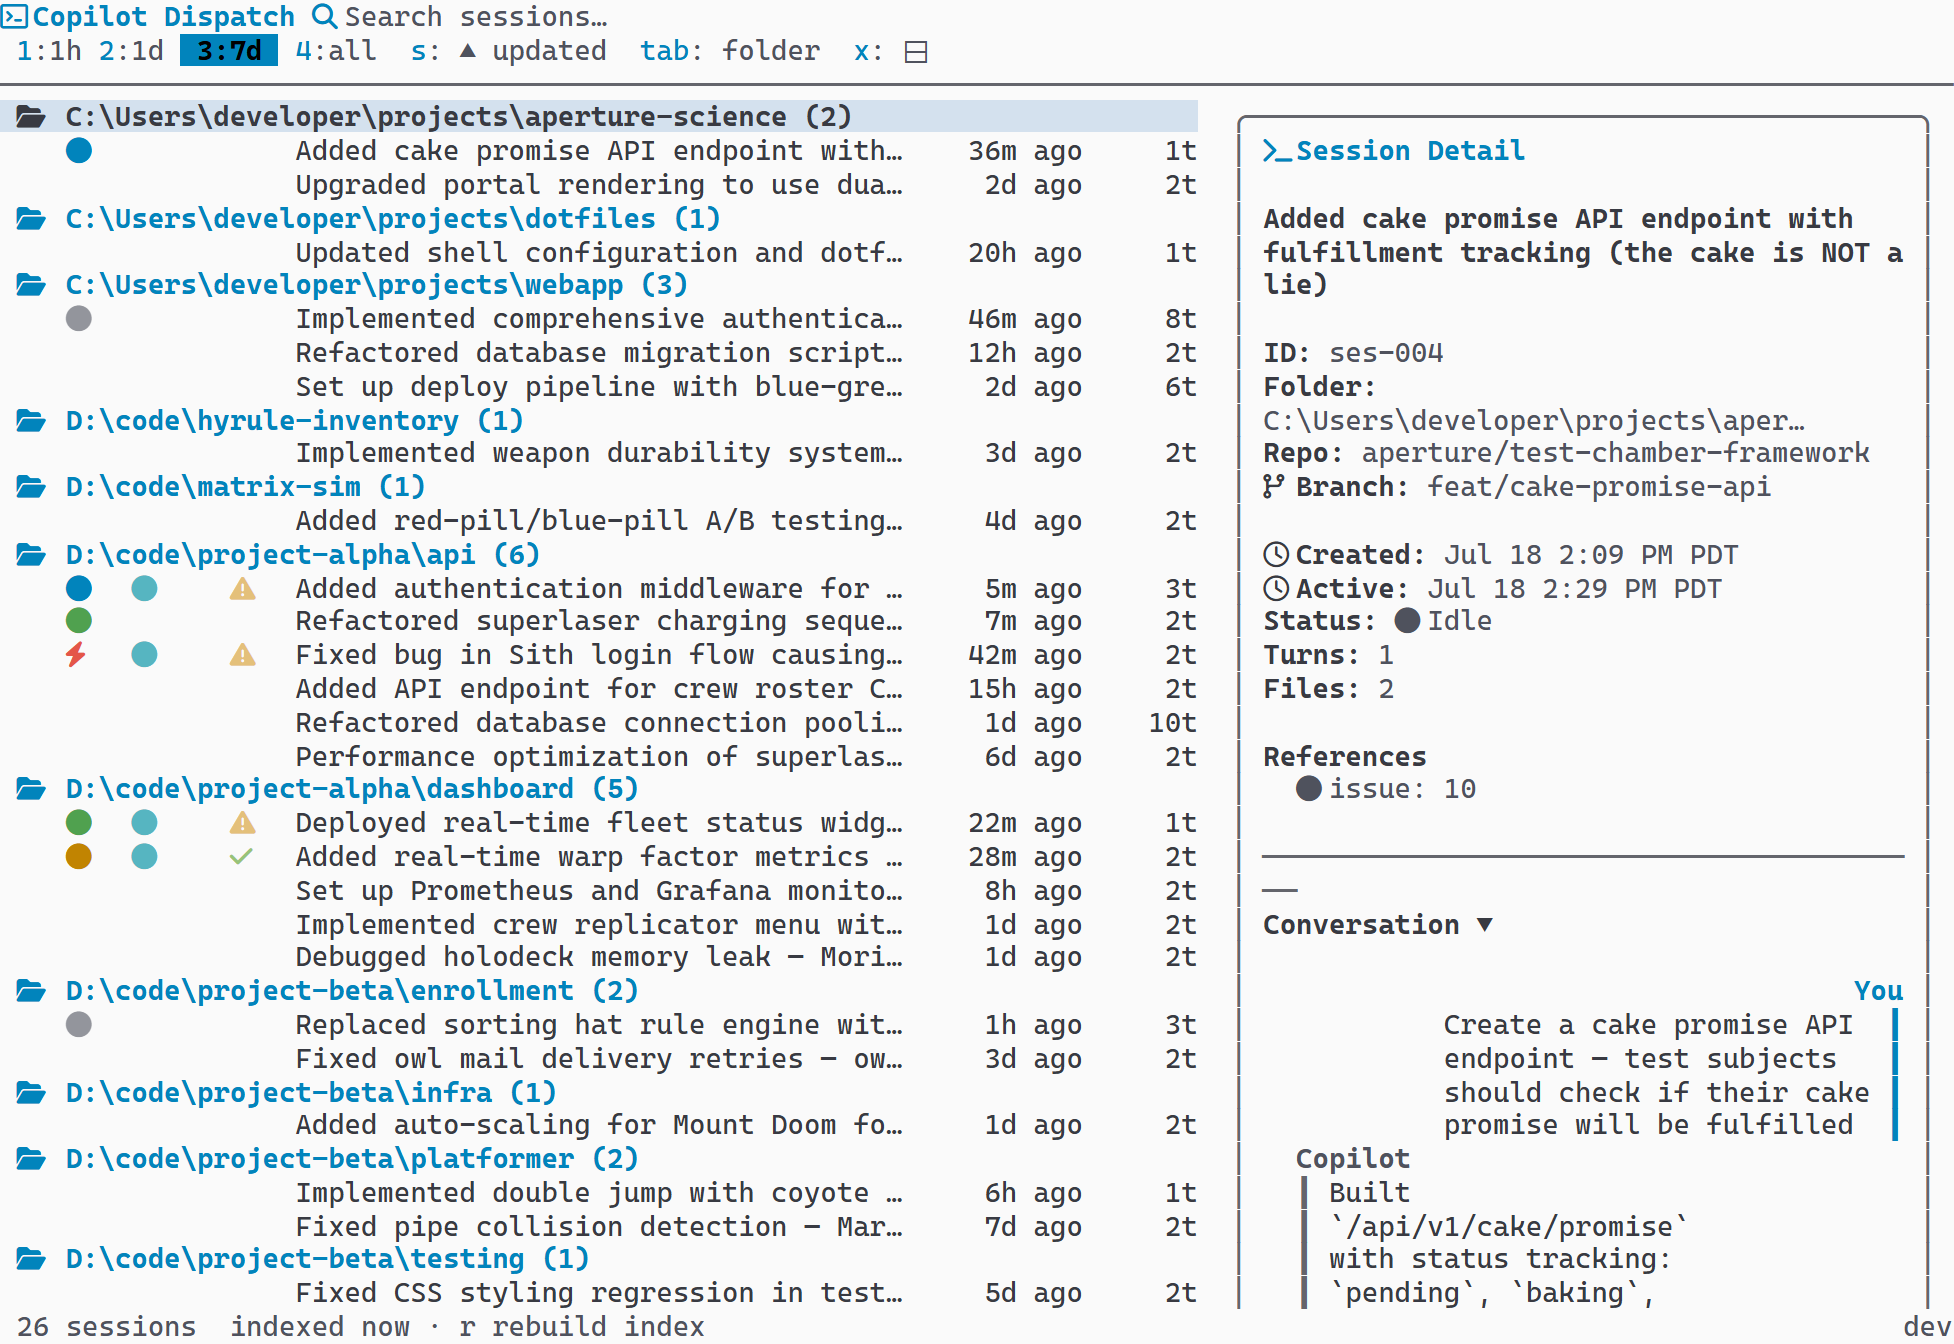Select the 3:7d time filter tab
Screen dimensions: 1954x1344
[x=229, y=51]
